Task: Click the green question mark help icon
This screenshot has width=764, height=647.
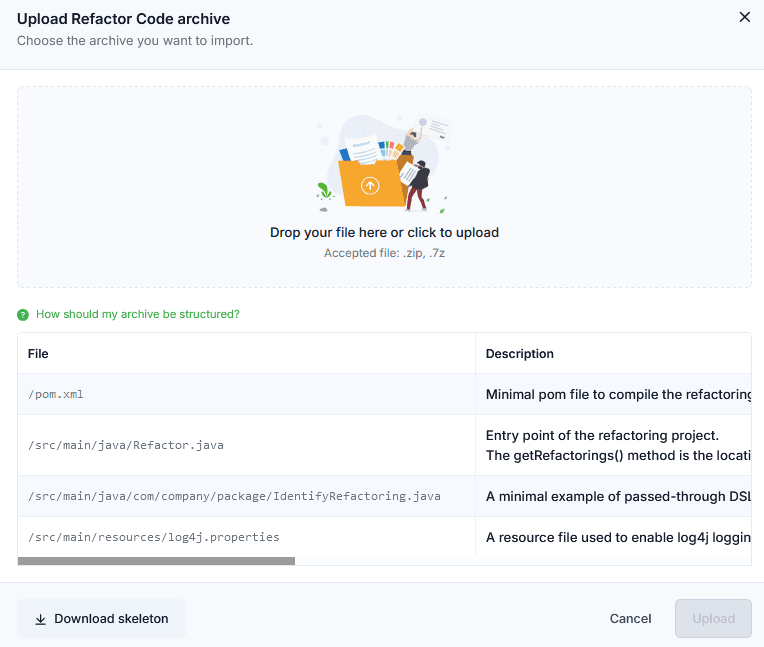Action: click(23, 315)
